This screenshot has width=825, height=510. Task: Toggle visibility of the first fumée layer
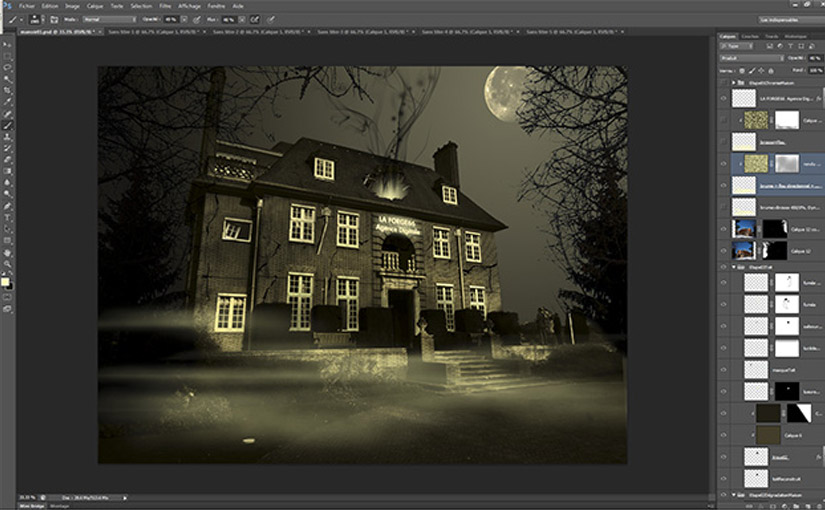tap(723, 283)
